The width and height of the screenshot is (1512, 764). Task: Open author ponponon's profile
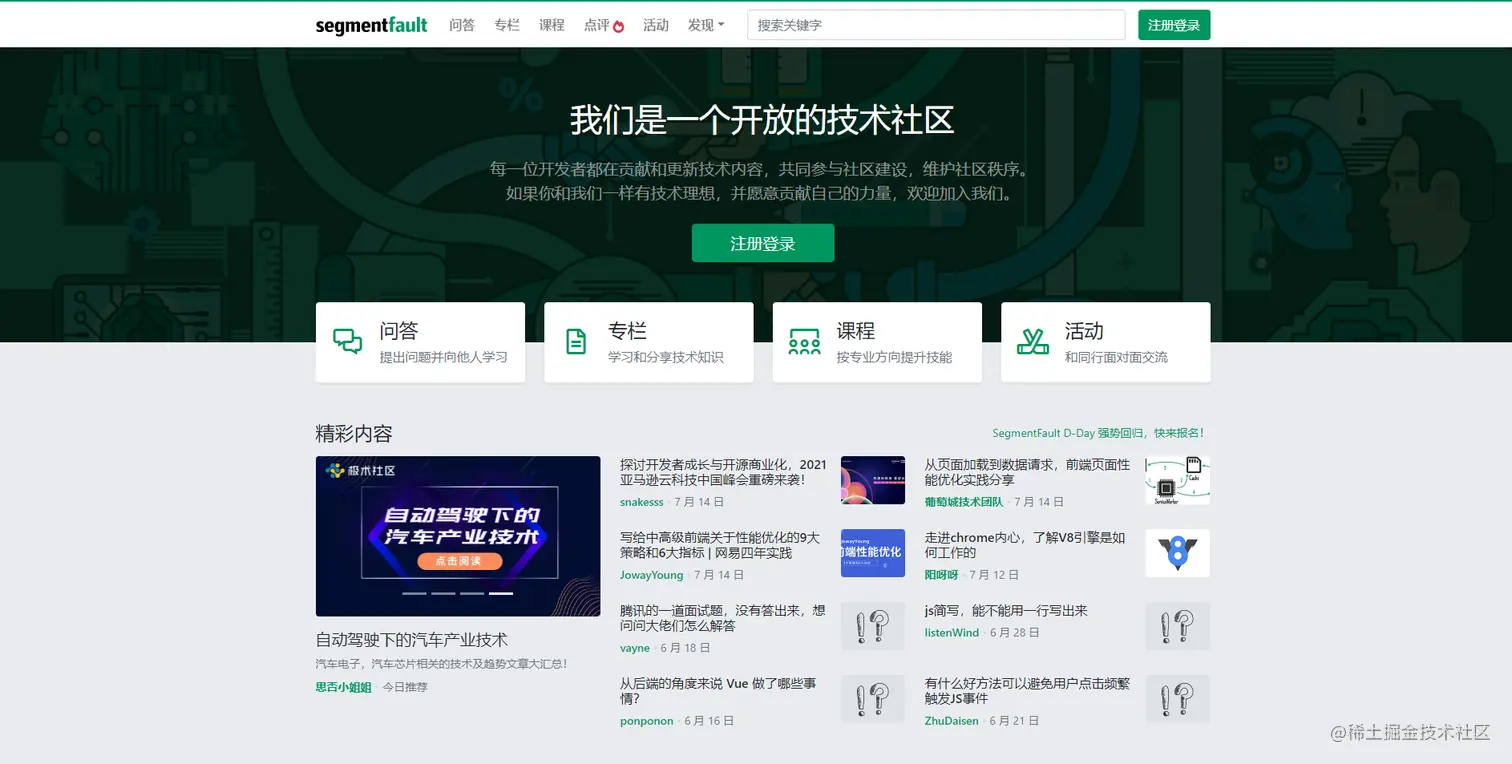click(x=647, y=721)
